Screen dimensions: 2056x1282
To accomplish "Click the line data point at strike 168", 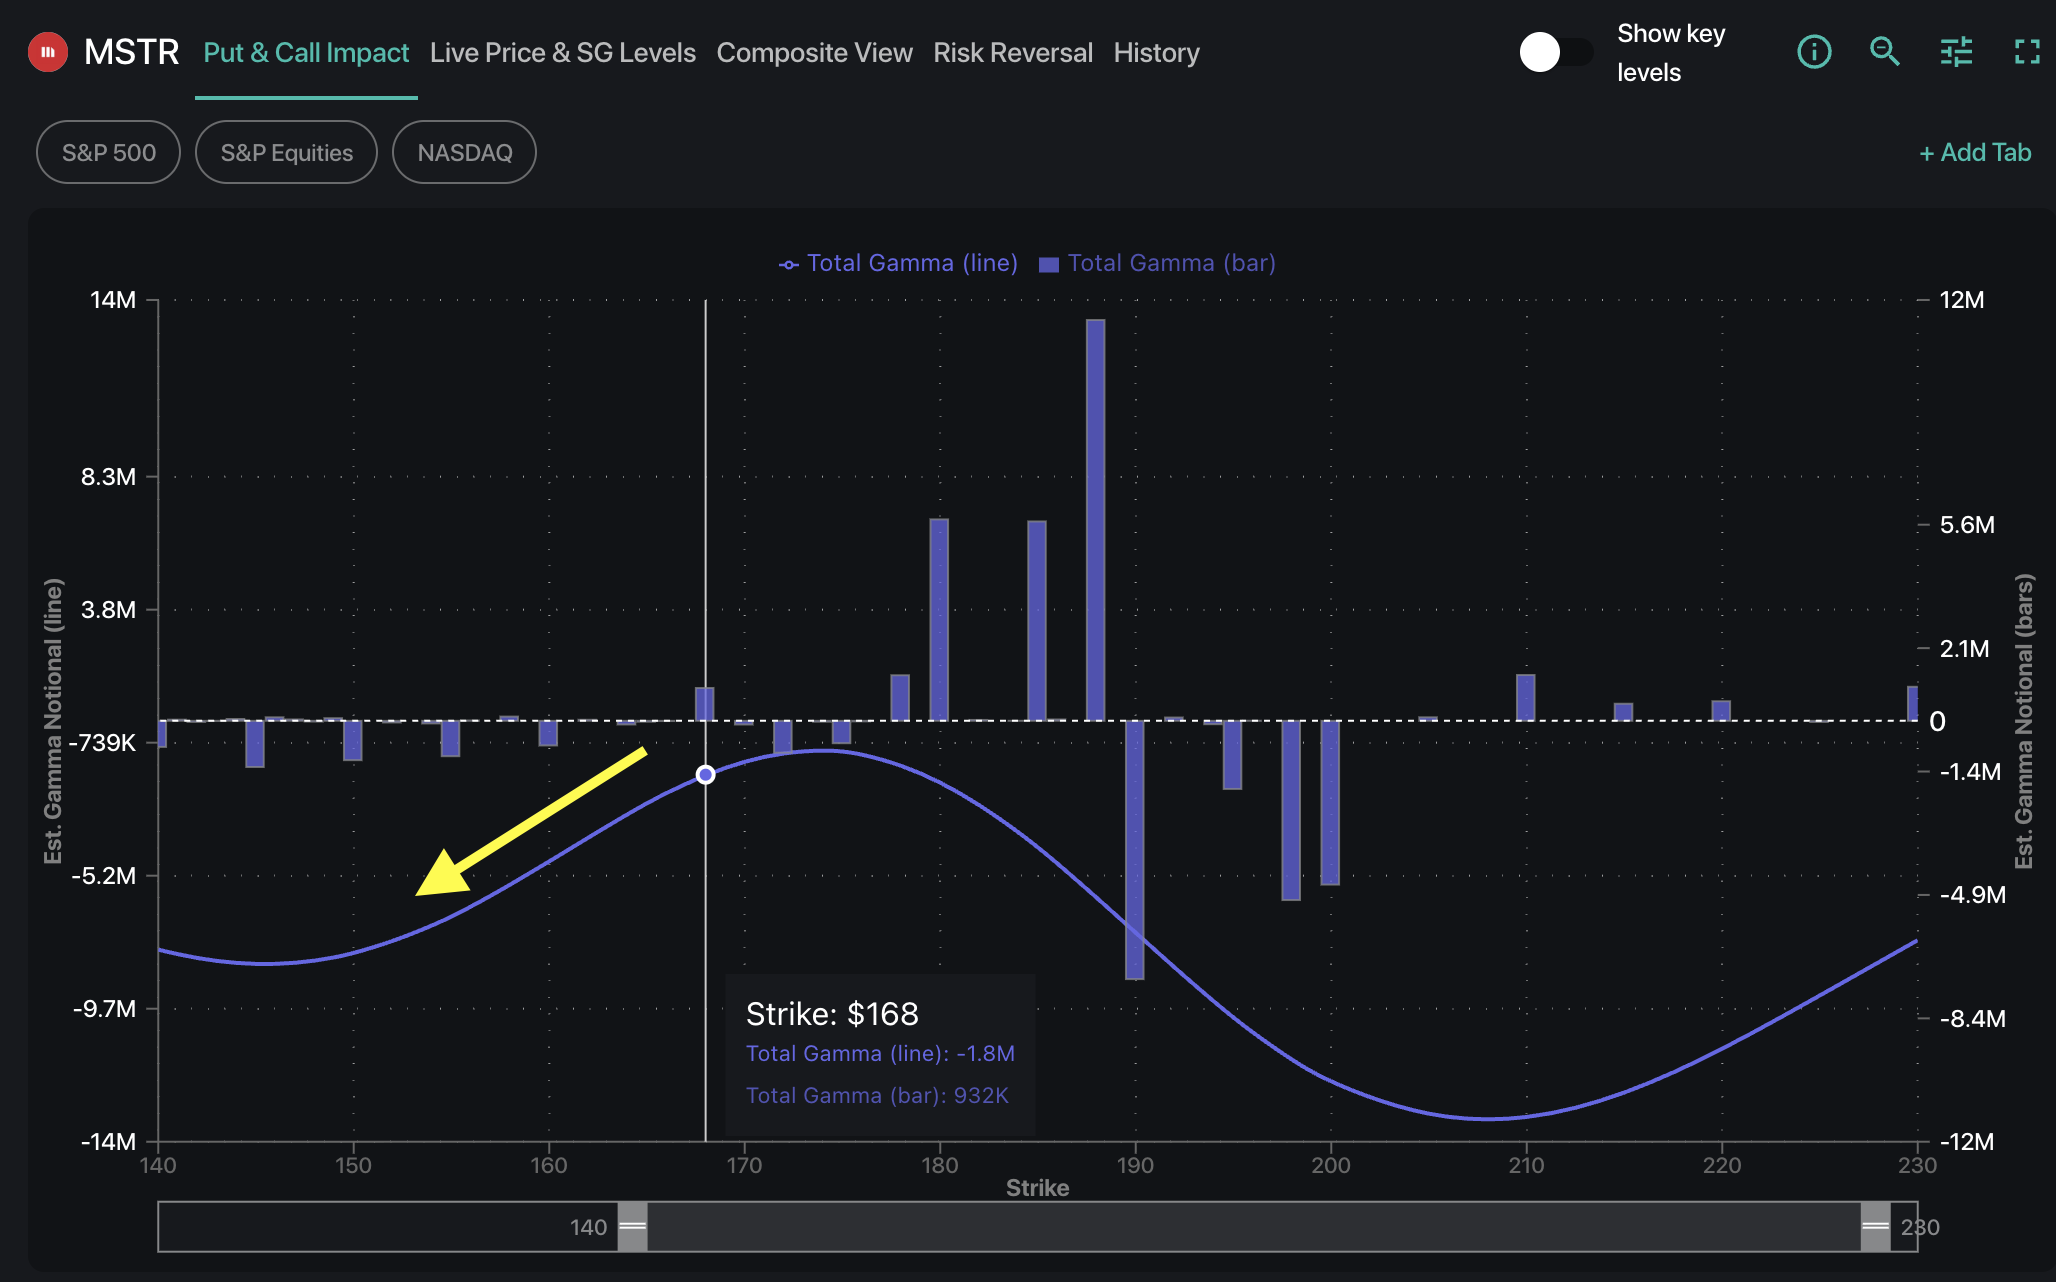I will click(x=706, y=775).
